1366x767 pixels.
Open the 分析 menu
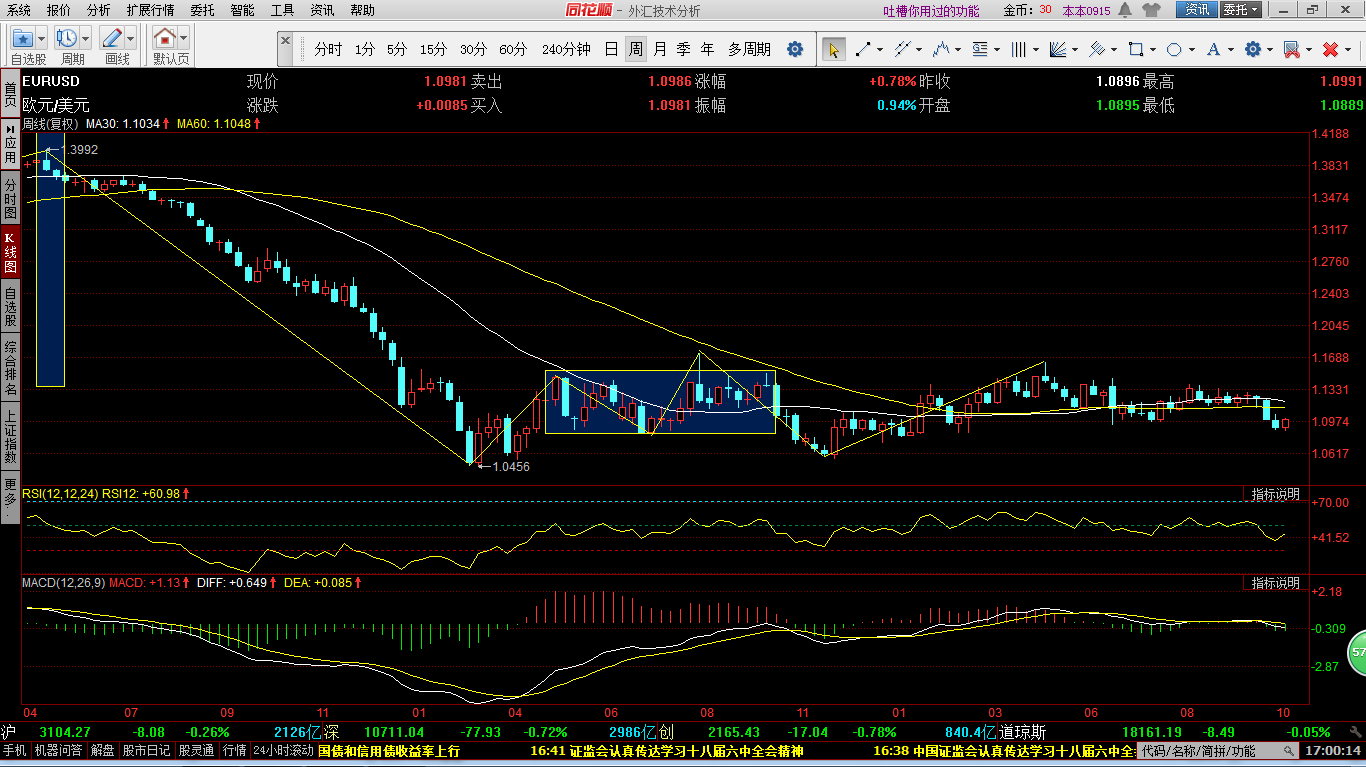pos(98,10)
